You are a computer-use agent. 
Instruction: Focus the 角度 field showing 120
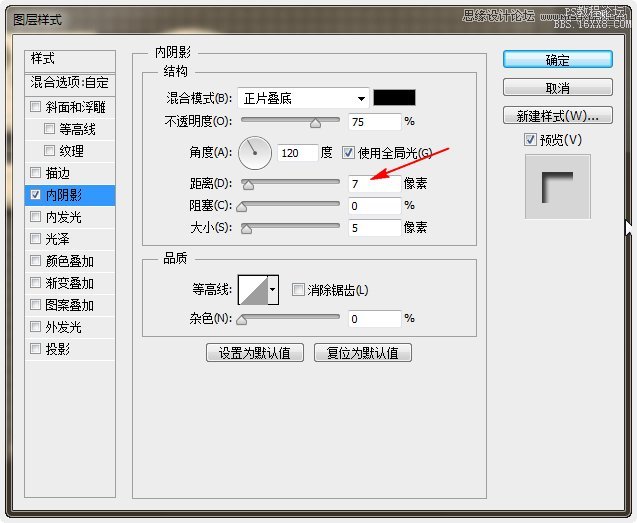click(x=297, y=153)
